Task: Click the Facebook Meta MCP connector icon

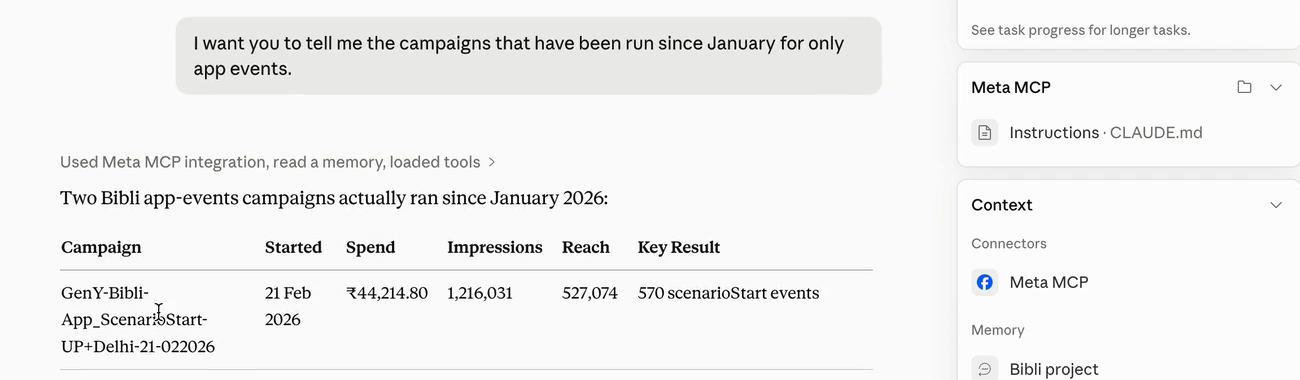Action: pos(985,282)
